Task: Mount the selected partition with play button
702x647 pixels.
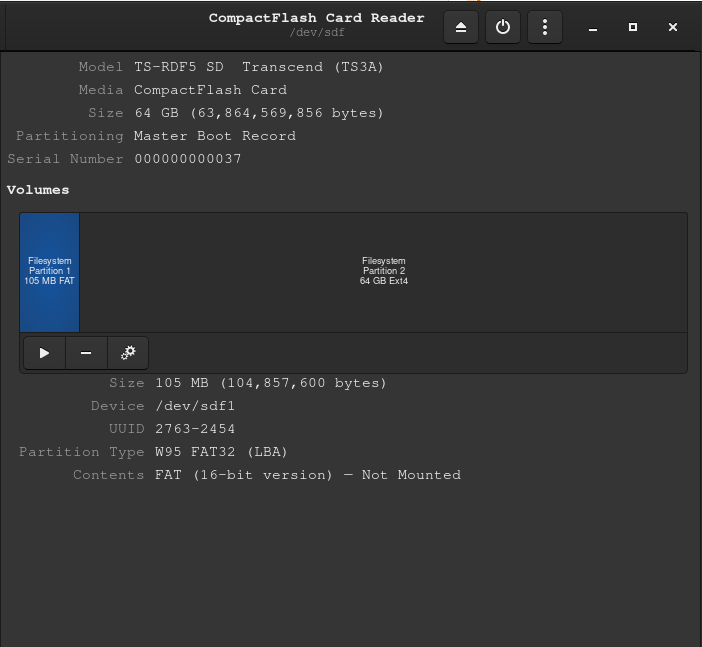Action: 44,353
